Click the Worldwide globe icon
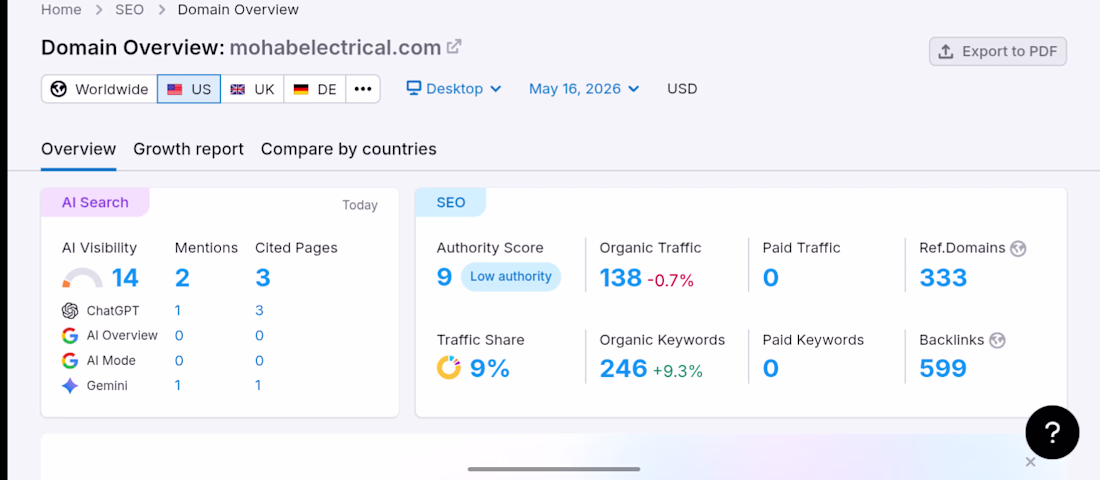 click(59, 89)
